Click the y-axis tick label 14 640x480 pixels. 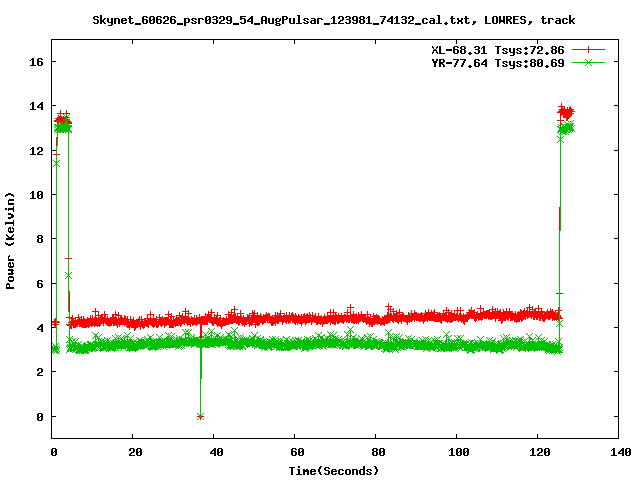click(36, 106)
